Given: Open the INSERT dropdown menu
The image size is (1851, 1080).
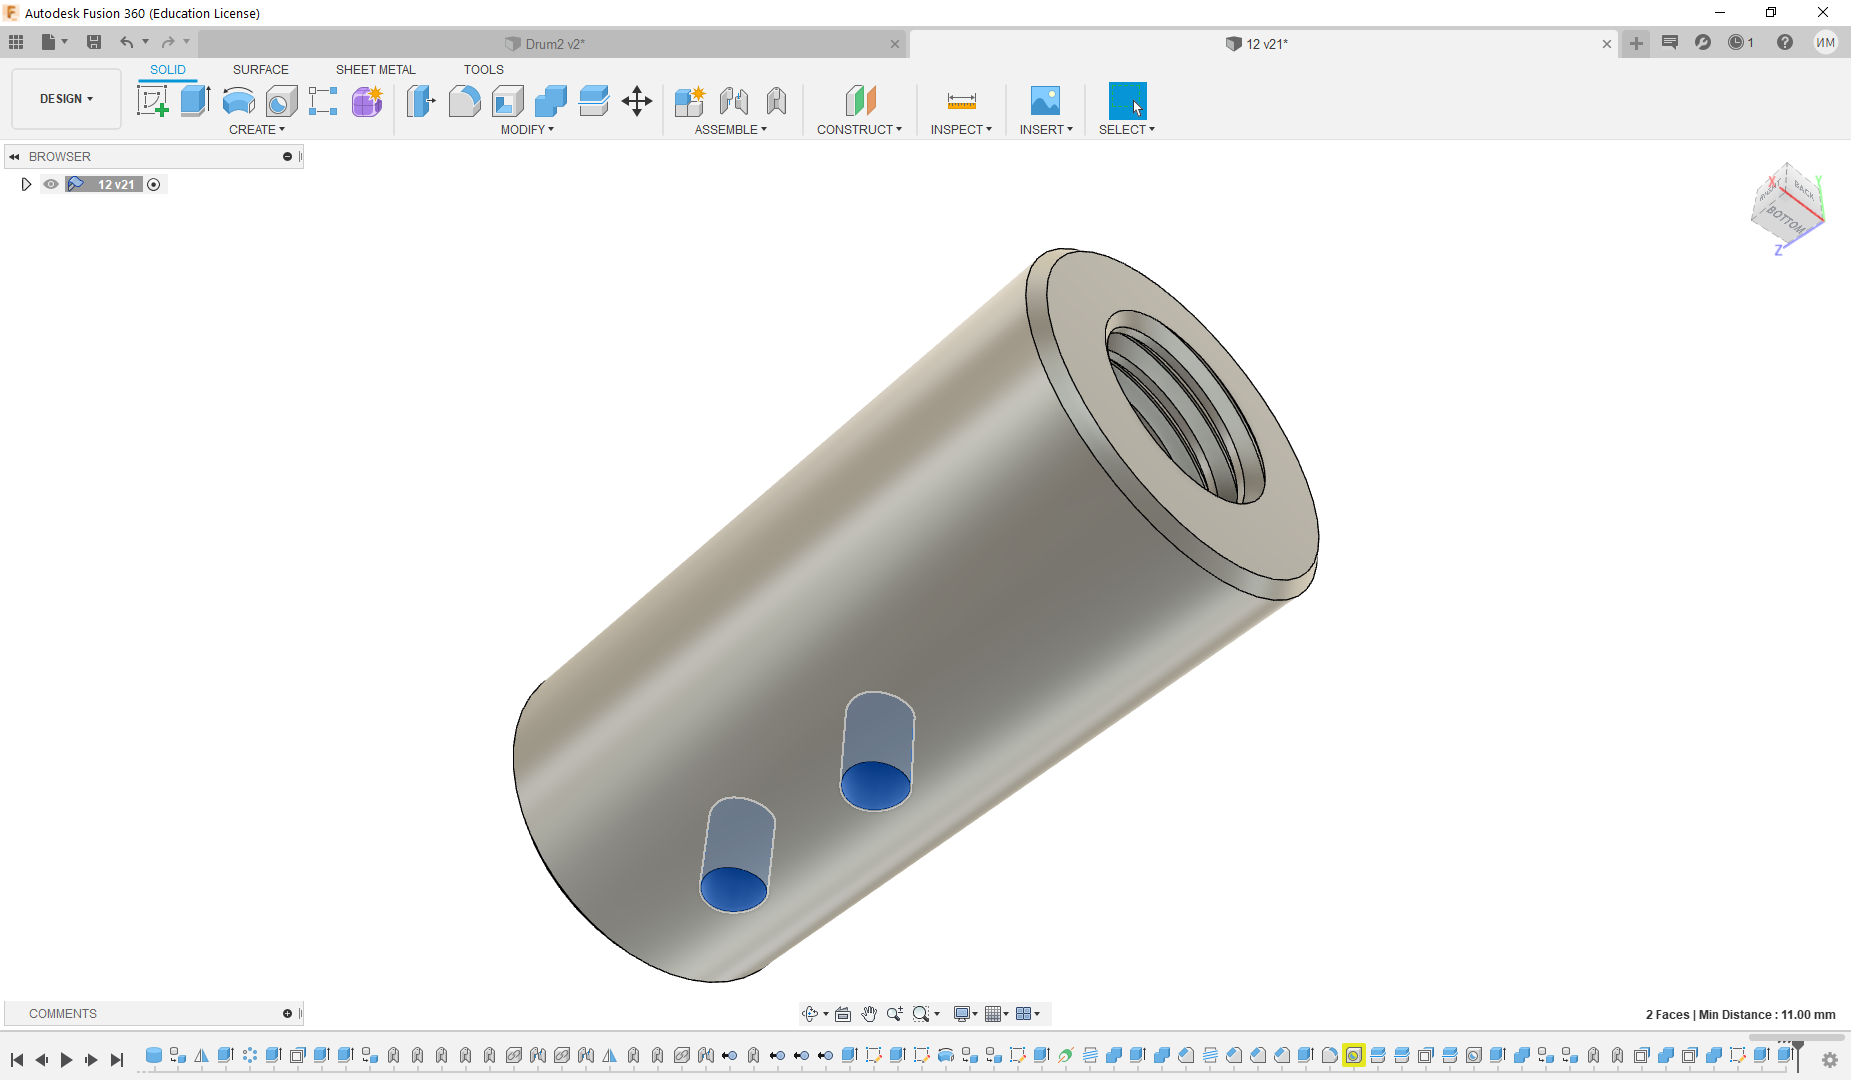Looking at the screenshot, I should pos(1046,130).
